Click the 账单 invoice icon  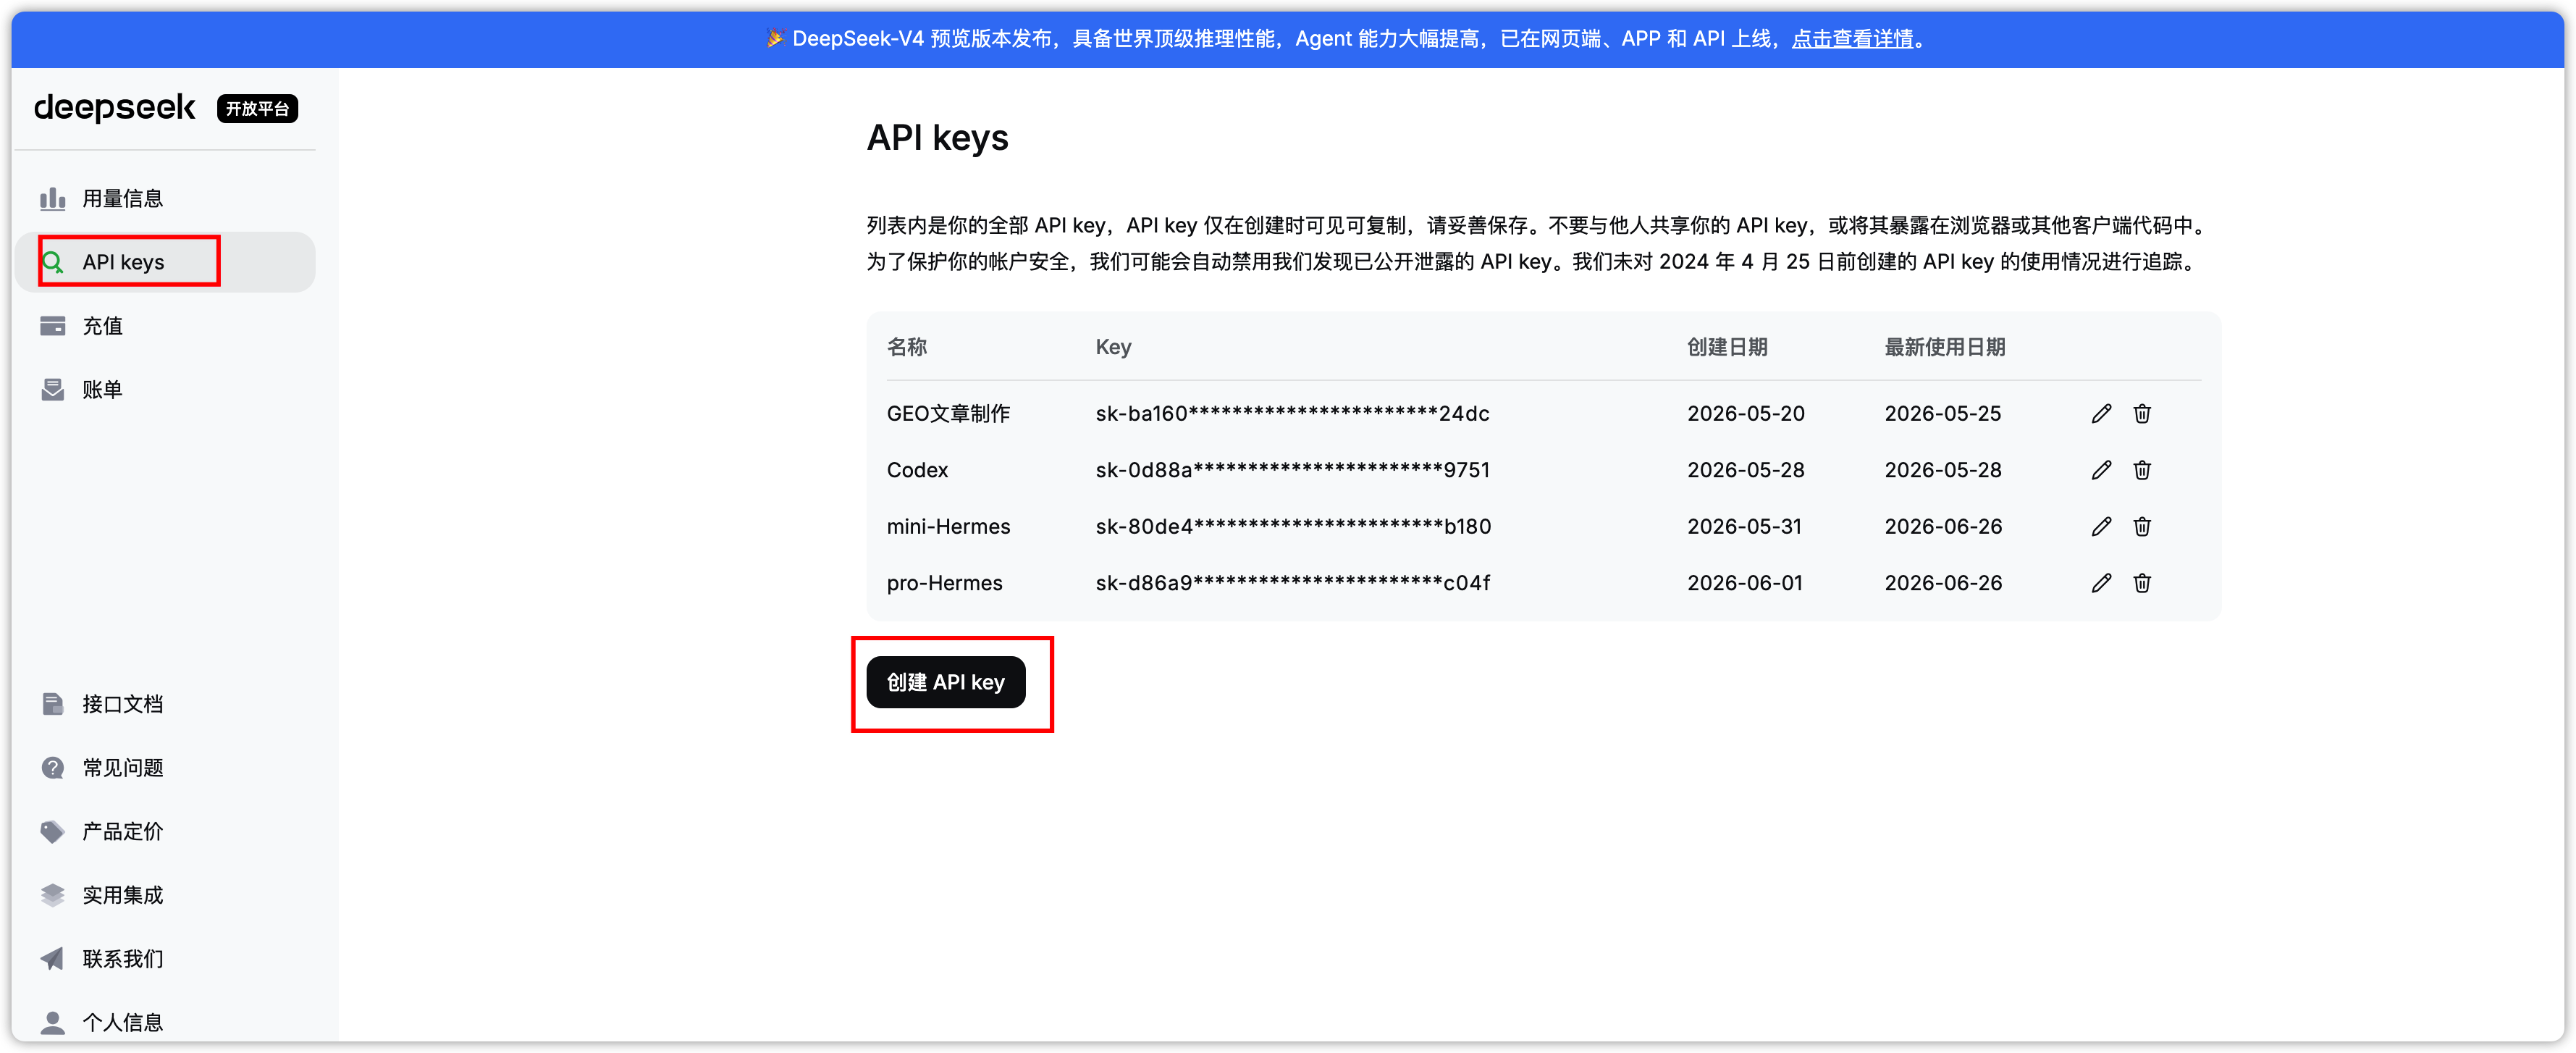coord(52,389)
